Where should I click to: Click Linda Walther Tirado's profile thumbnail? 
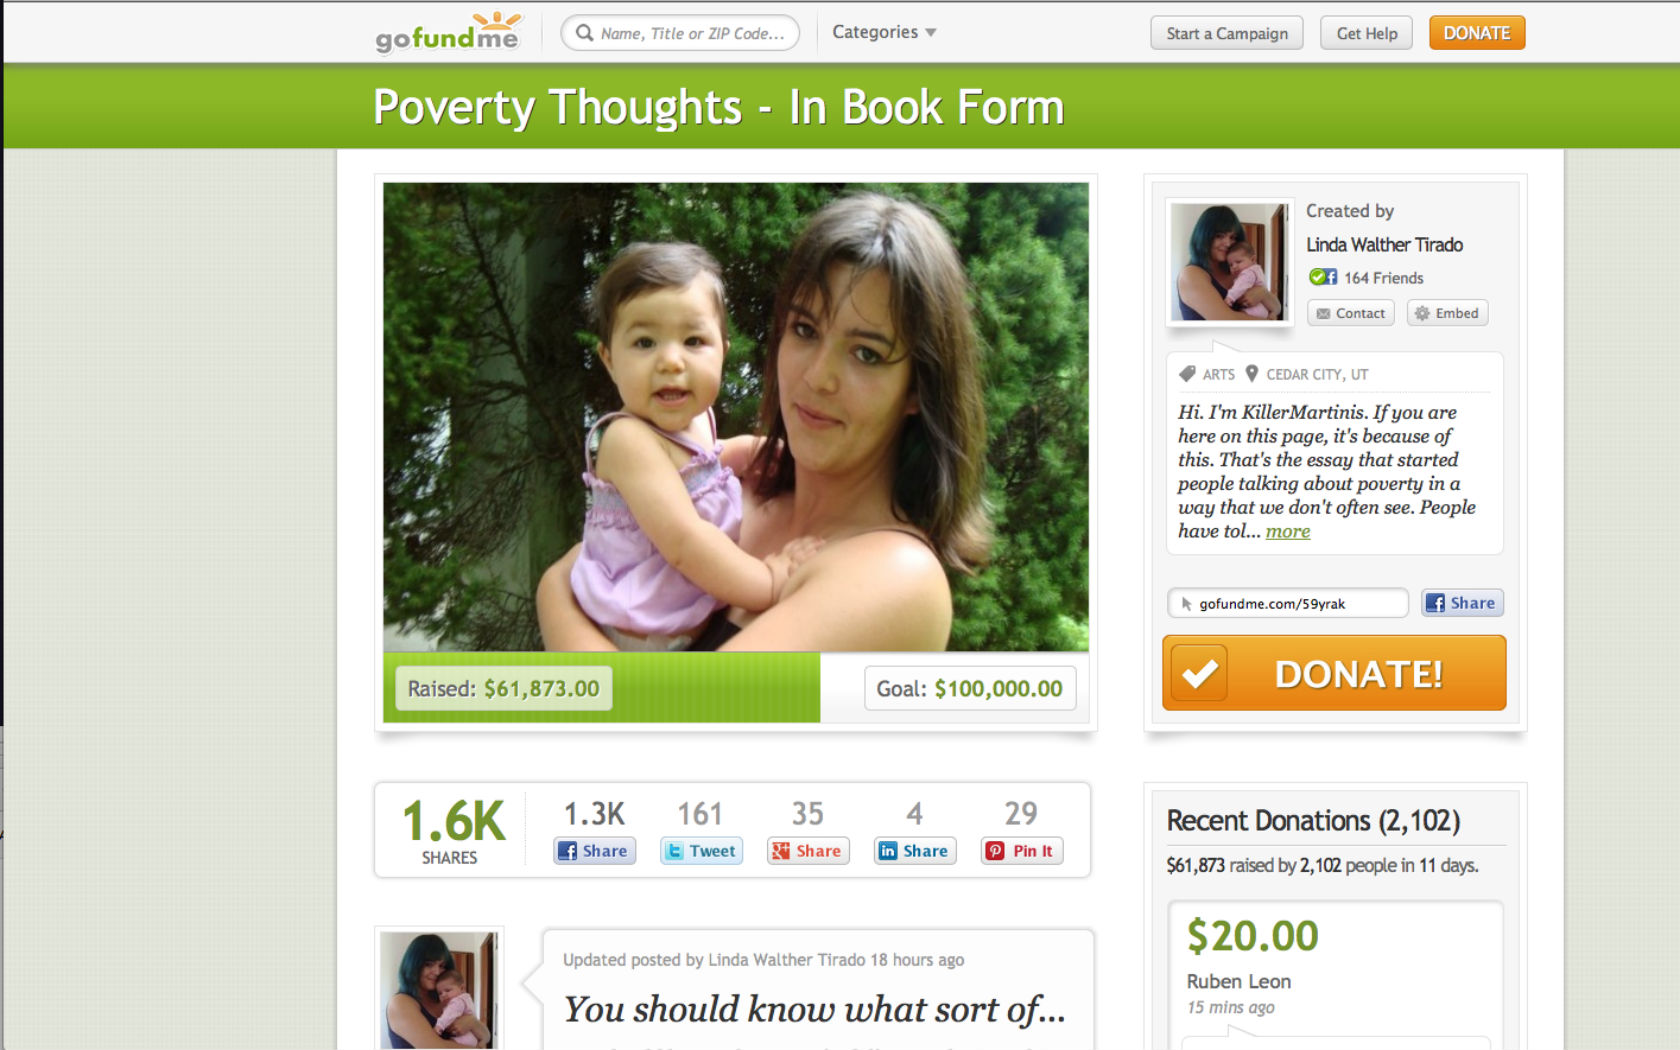pyautogui.click(x=1230, y=262)
